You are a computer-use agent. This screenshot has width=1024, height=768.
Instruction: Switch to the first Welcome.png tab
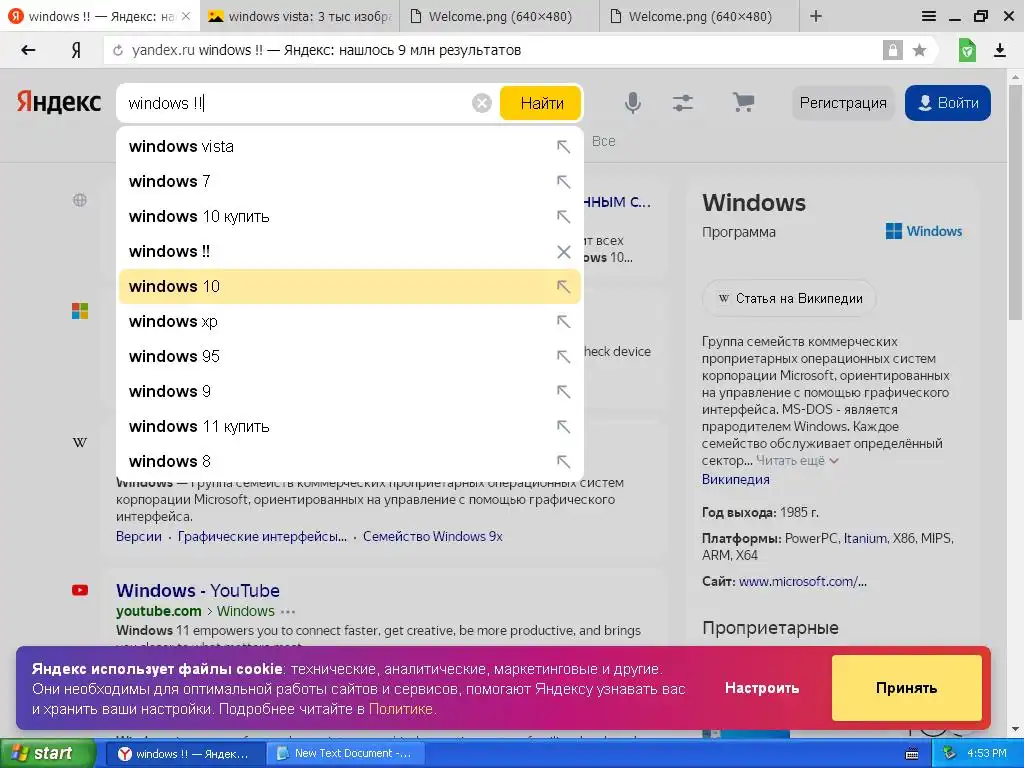(500, 16)
